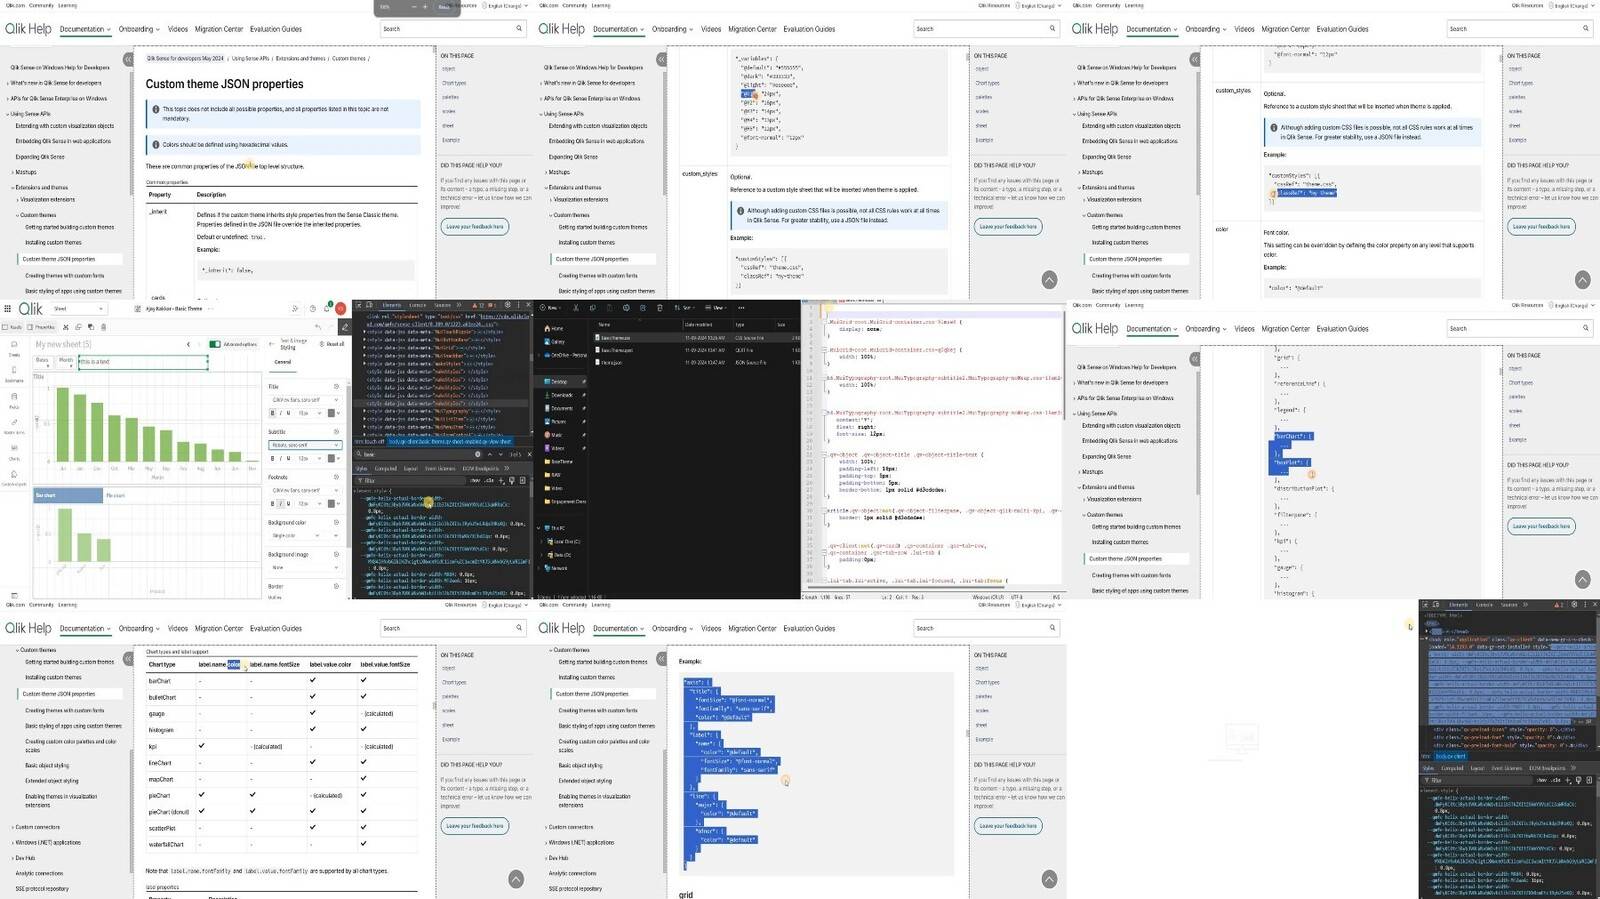Click the Rename icon in File Explorer toolbar
This screenshot has height=899, width=1600.
pos(626,307)
